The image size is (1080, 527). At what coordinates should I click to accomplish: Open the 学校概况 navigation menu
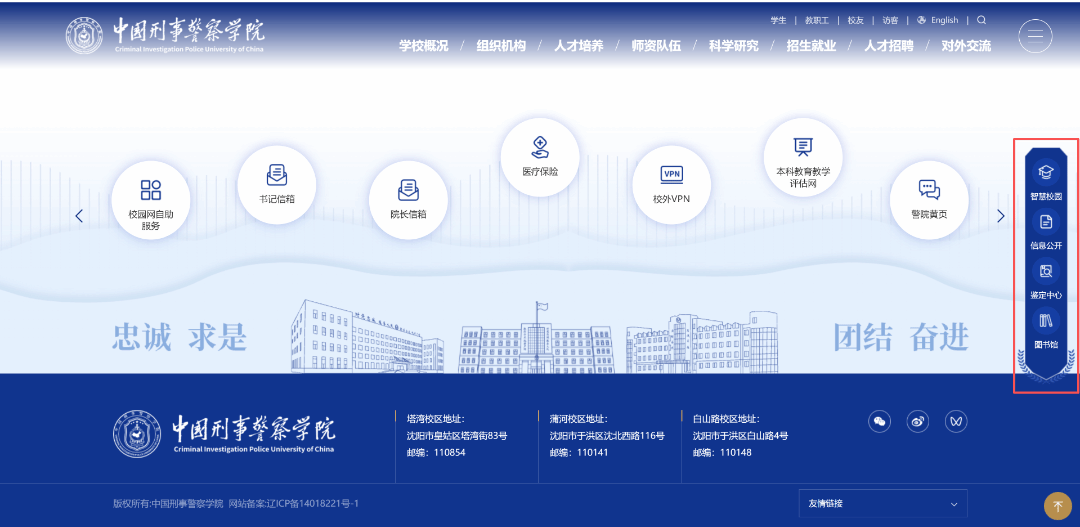pyautogui.click(x=424, y=46)
